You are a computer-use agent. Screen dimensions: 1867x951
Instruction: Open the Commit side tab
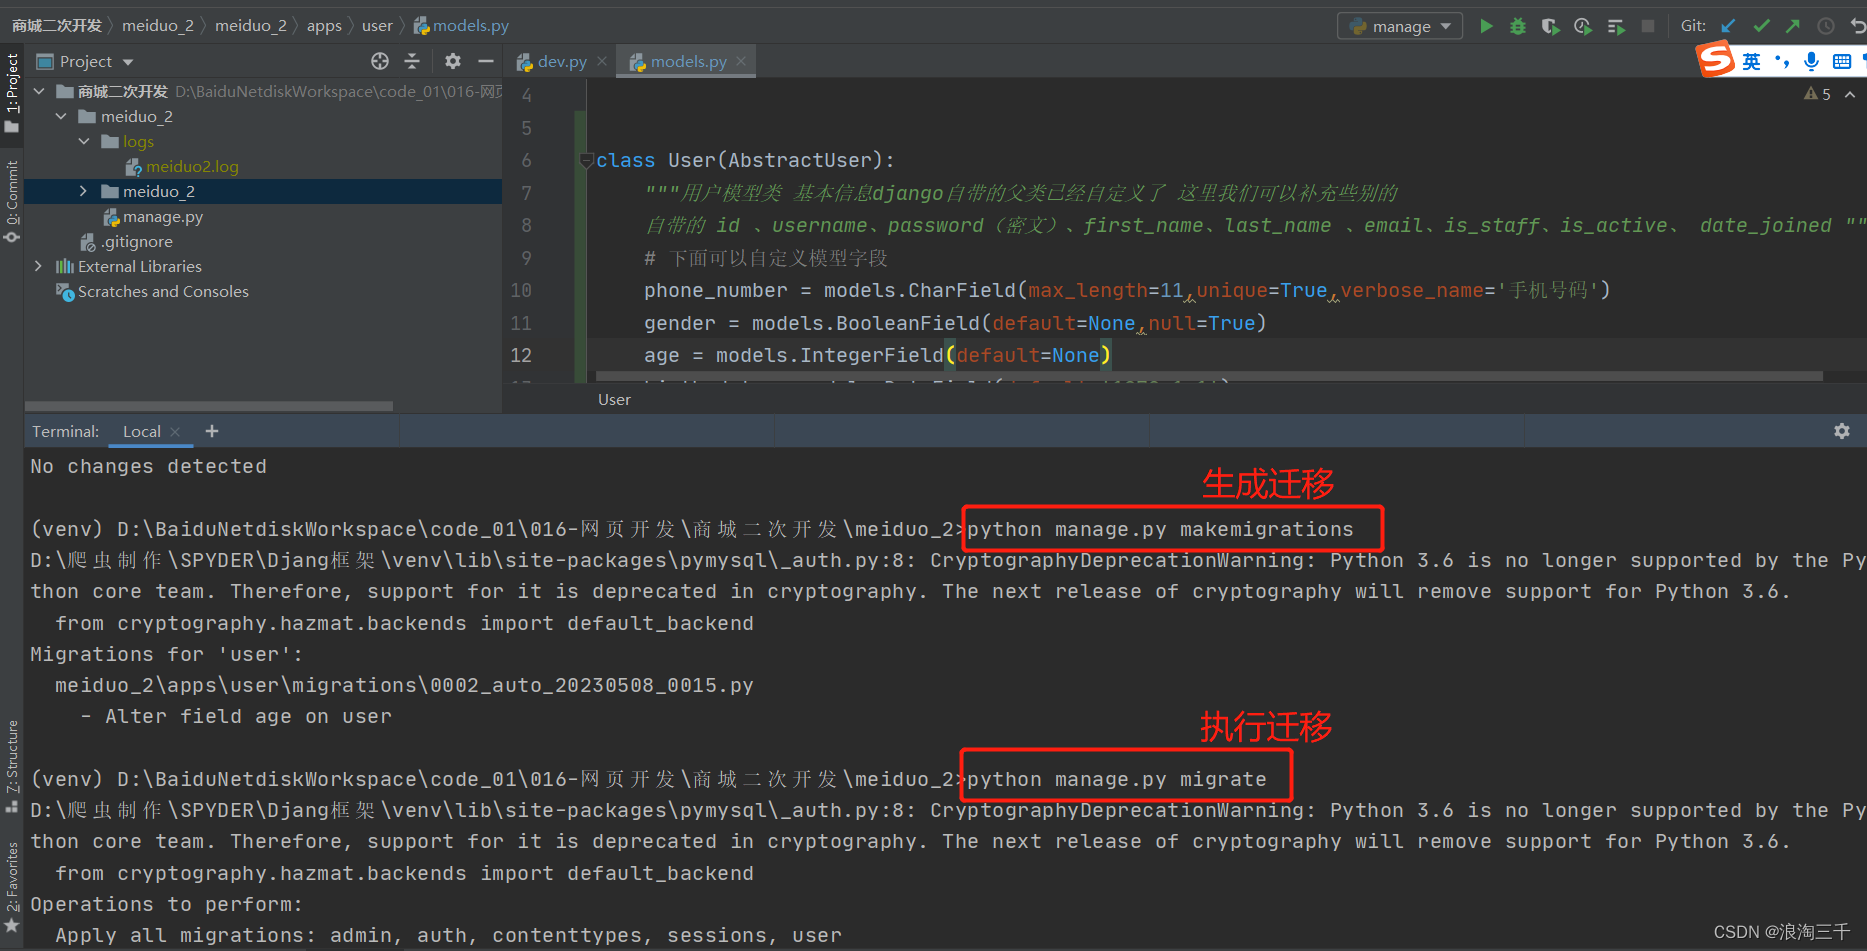click(x=12, y=201)
